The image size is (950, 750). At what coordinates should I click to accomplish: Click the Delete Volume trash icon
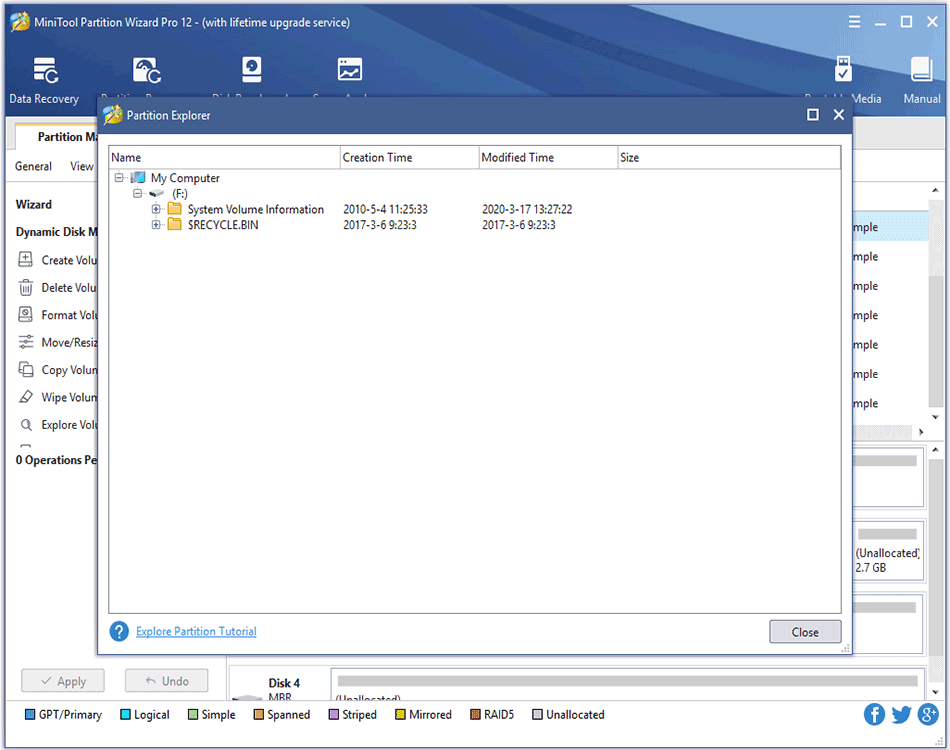26,288
